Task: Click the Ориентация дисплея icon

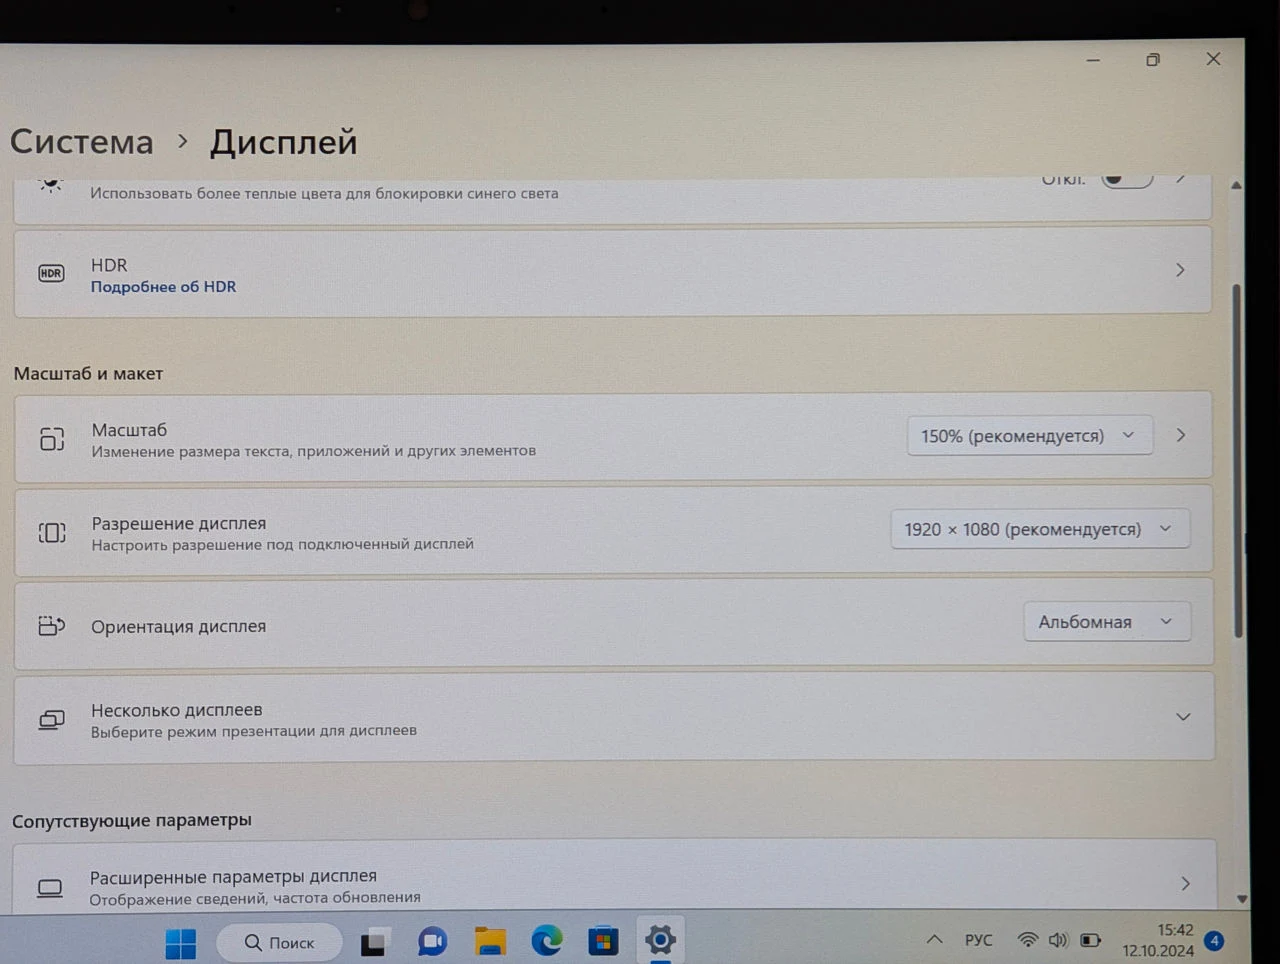Action: click(x=51, y=626)
